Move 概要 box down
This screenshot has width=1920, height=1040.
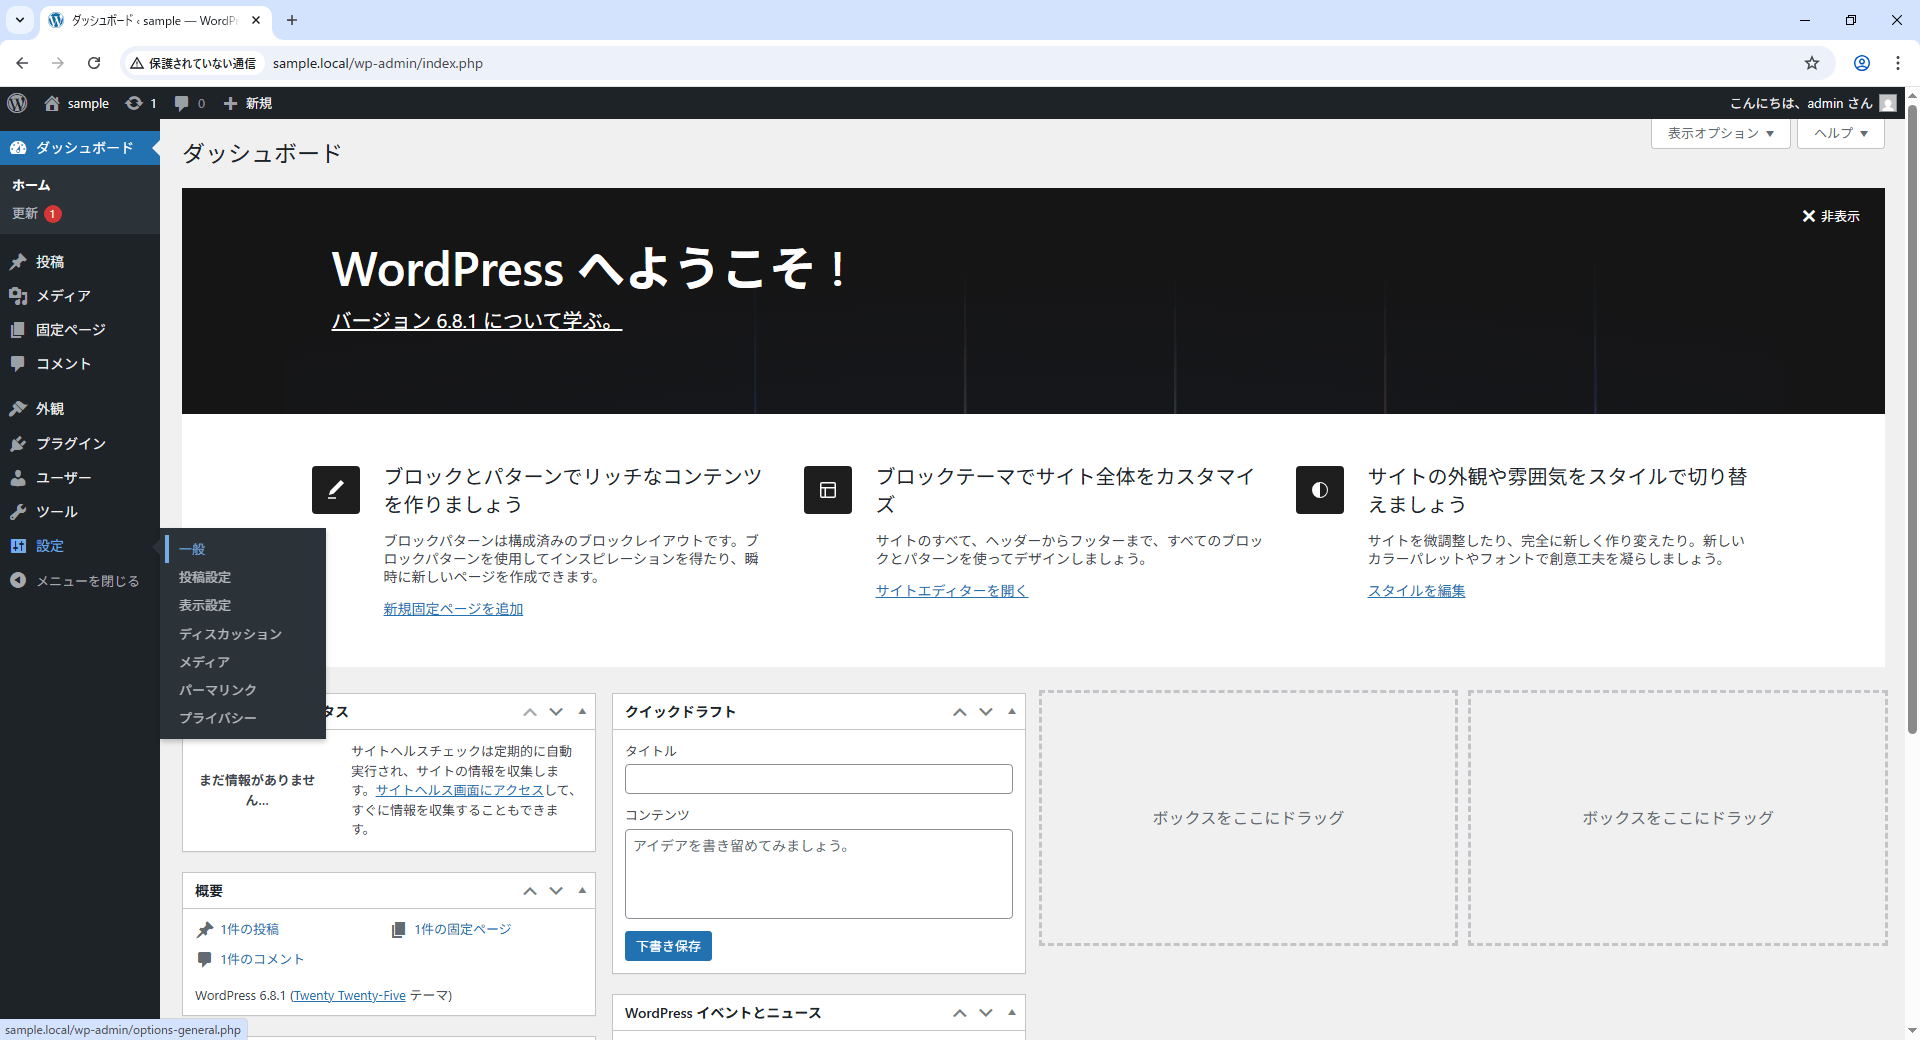[x=556, y=891]
